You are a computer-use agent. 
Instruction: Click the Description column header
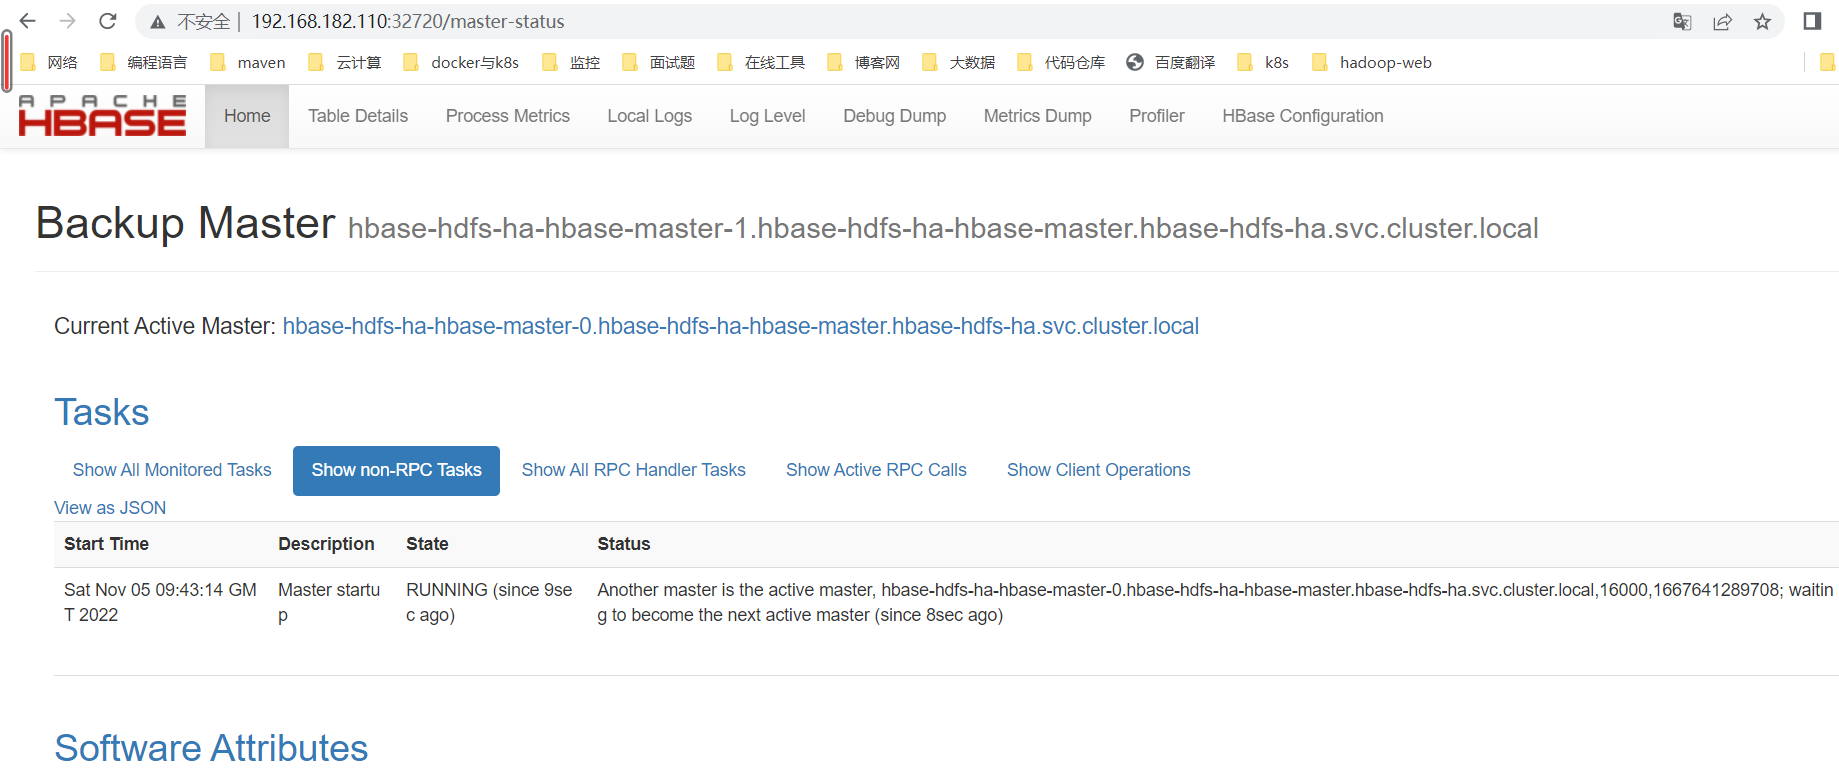point(326,544)
